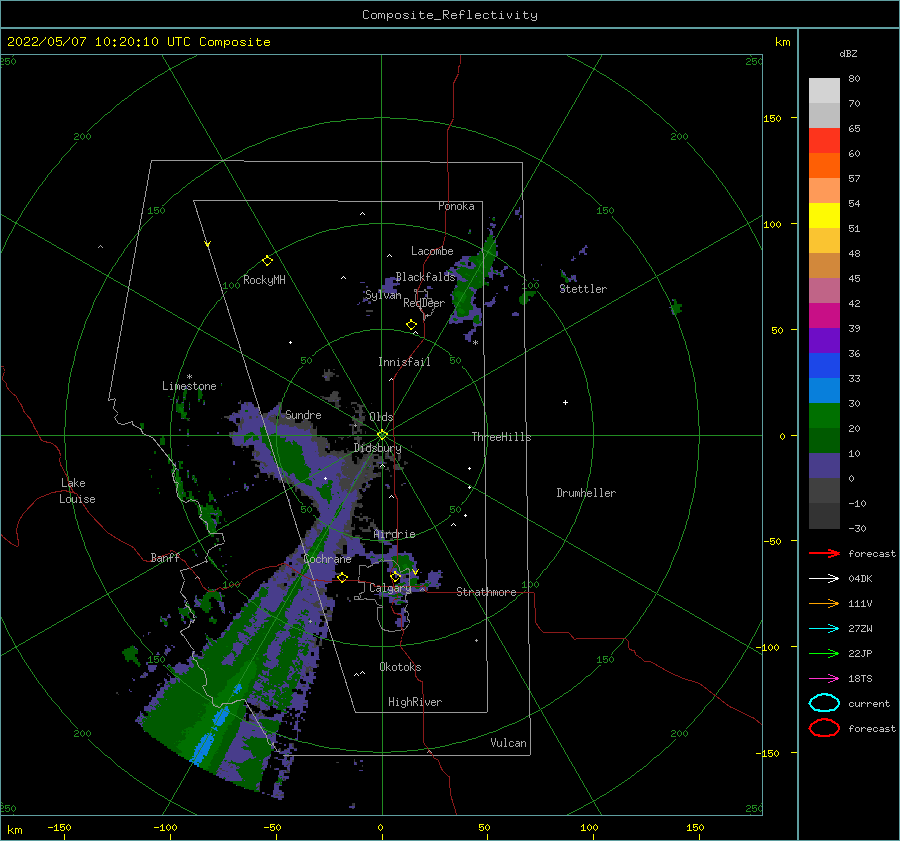Image resolution: width=900 pixels, height=841 pixels.
Task: Click the slate purple swatch below 10
Action: coord(824,466)
